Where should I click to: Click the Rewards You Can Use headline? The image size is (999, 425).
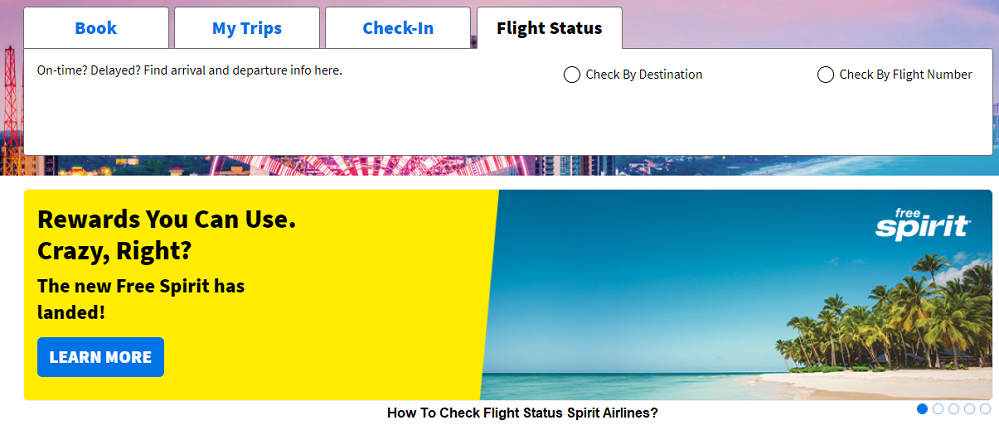pyautogui.click(x=166, y=235)
